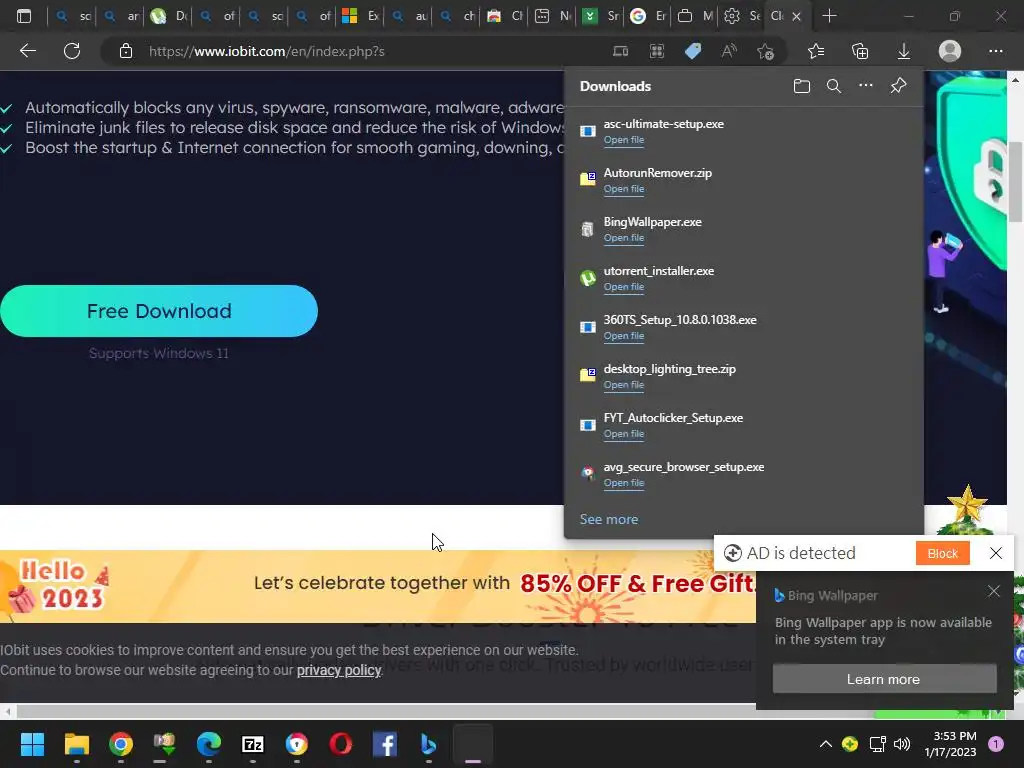
Task: Open the shopping price tag icon
Action: point(693,51)
